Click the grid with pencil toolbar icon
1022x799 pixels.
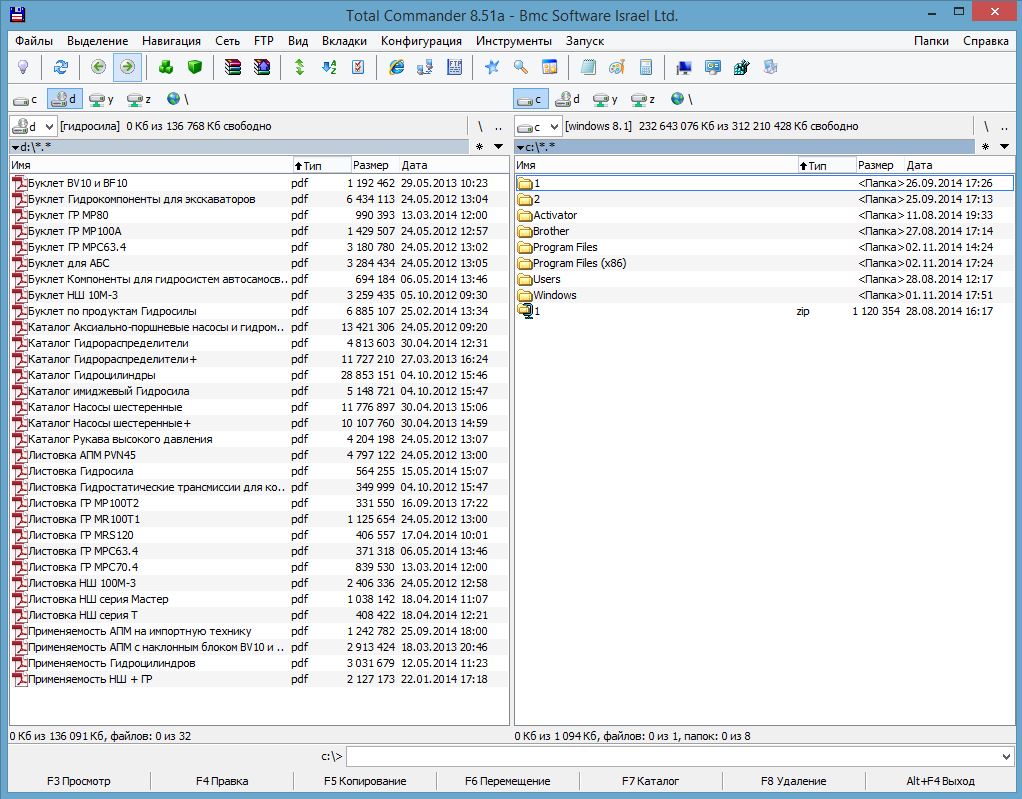[742, 67]
